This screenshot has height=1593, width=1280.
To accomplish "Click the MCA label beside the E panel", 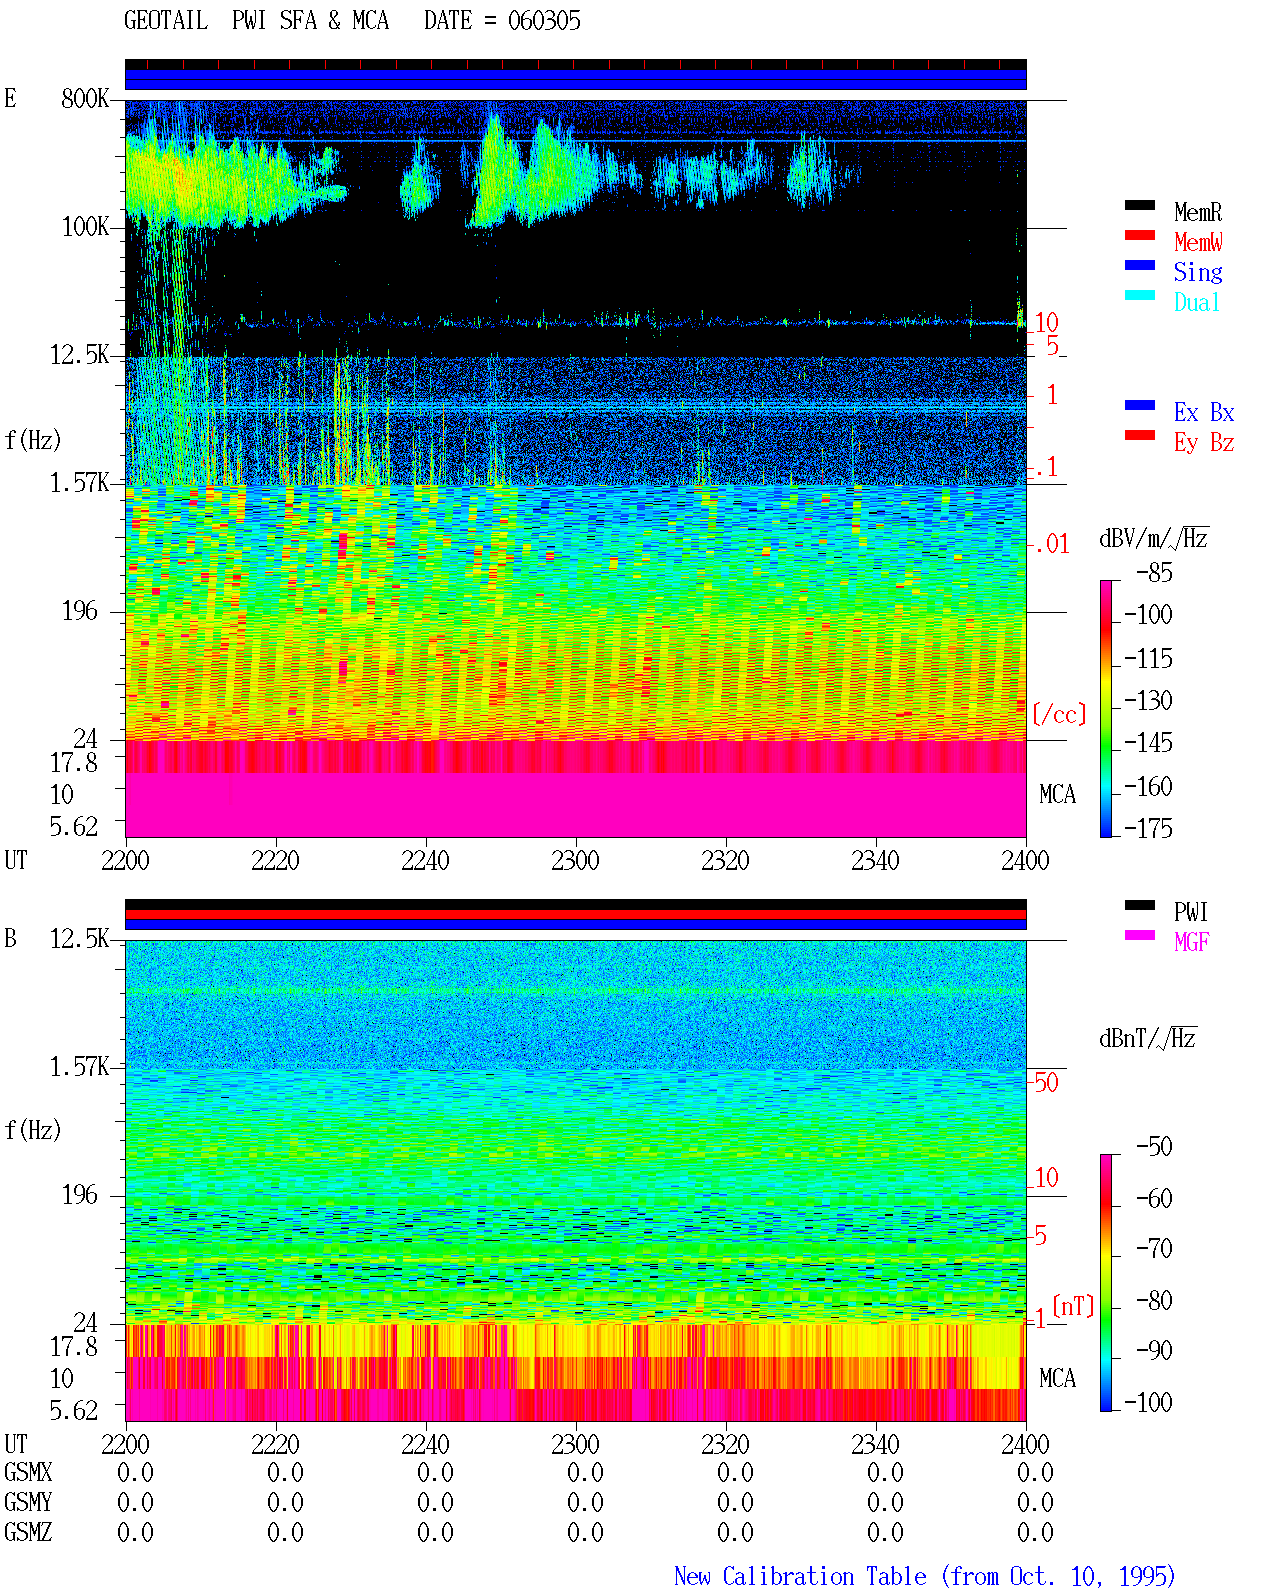I will 1057,794.
